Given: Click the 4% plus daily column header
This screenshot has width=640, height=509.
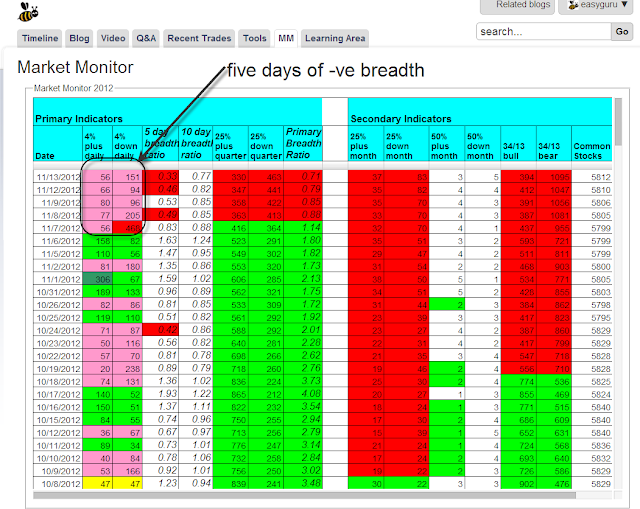Looking at the screenshot, I should point(98,144).
